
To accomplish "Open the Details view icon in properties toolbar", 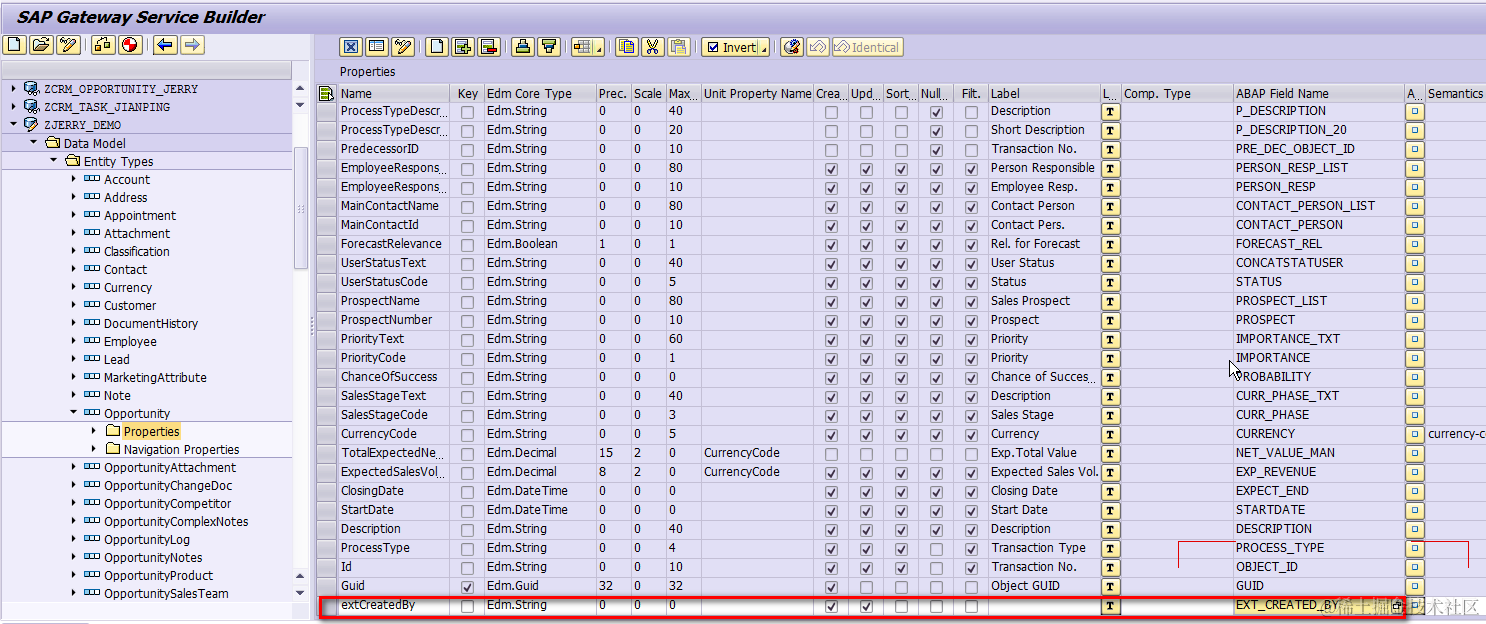I will [x=376, y=47].
